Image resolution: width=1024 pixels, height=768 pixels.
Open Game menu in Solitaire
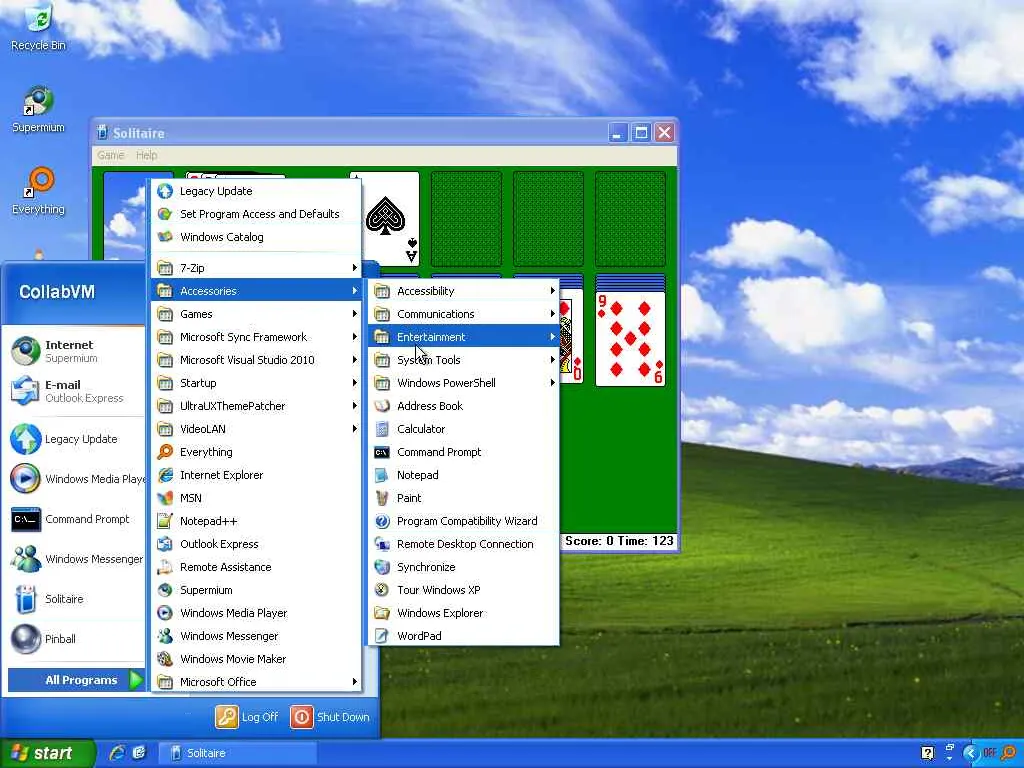pos(110,155)
